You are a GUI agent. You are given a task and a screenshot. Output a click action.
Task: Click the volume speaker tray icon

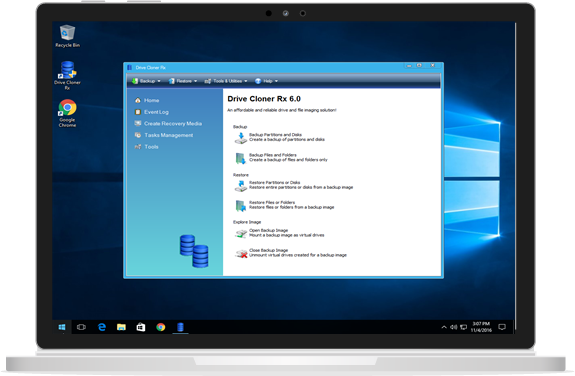pyautogui.click(x=454, y=327)
